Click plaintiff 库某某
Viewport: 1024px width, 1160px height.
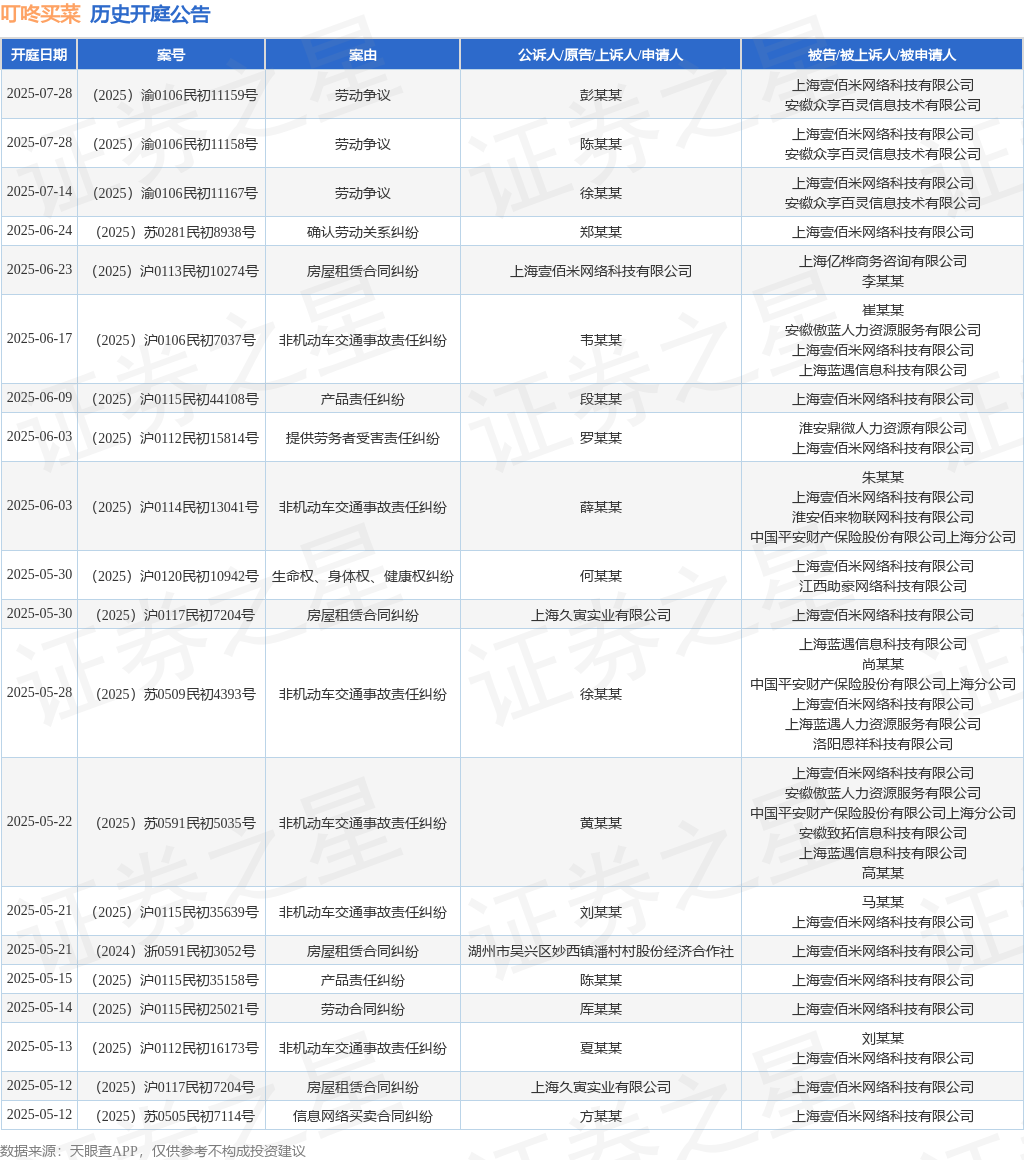click(600, 1008)
